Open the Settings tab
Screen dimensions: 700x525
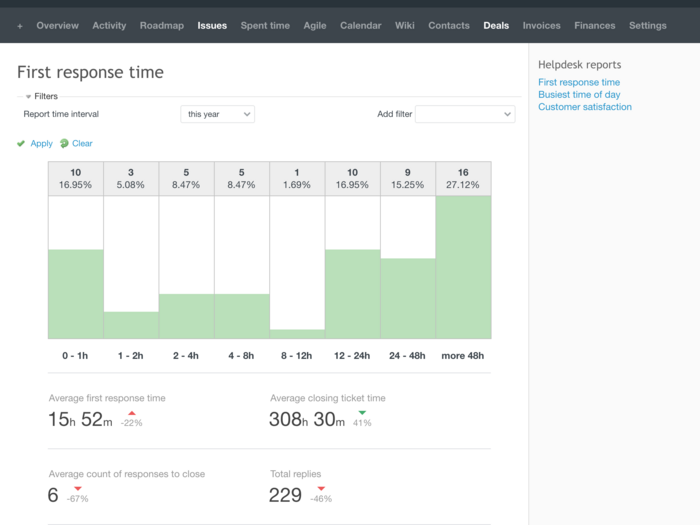[648, 26]
